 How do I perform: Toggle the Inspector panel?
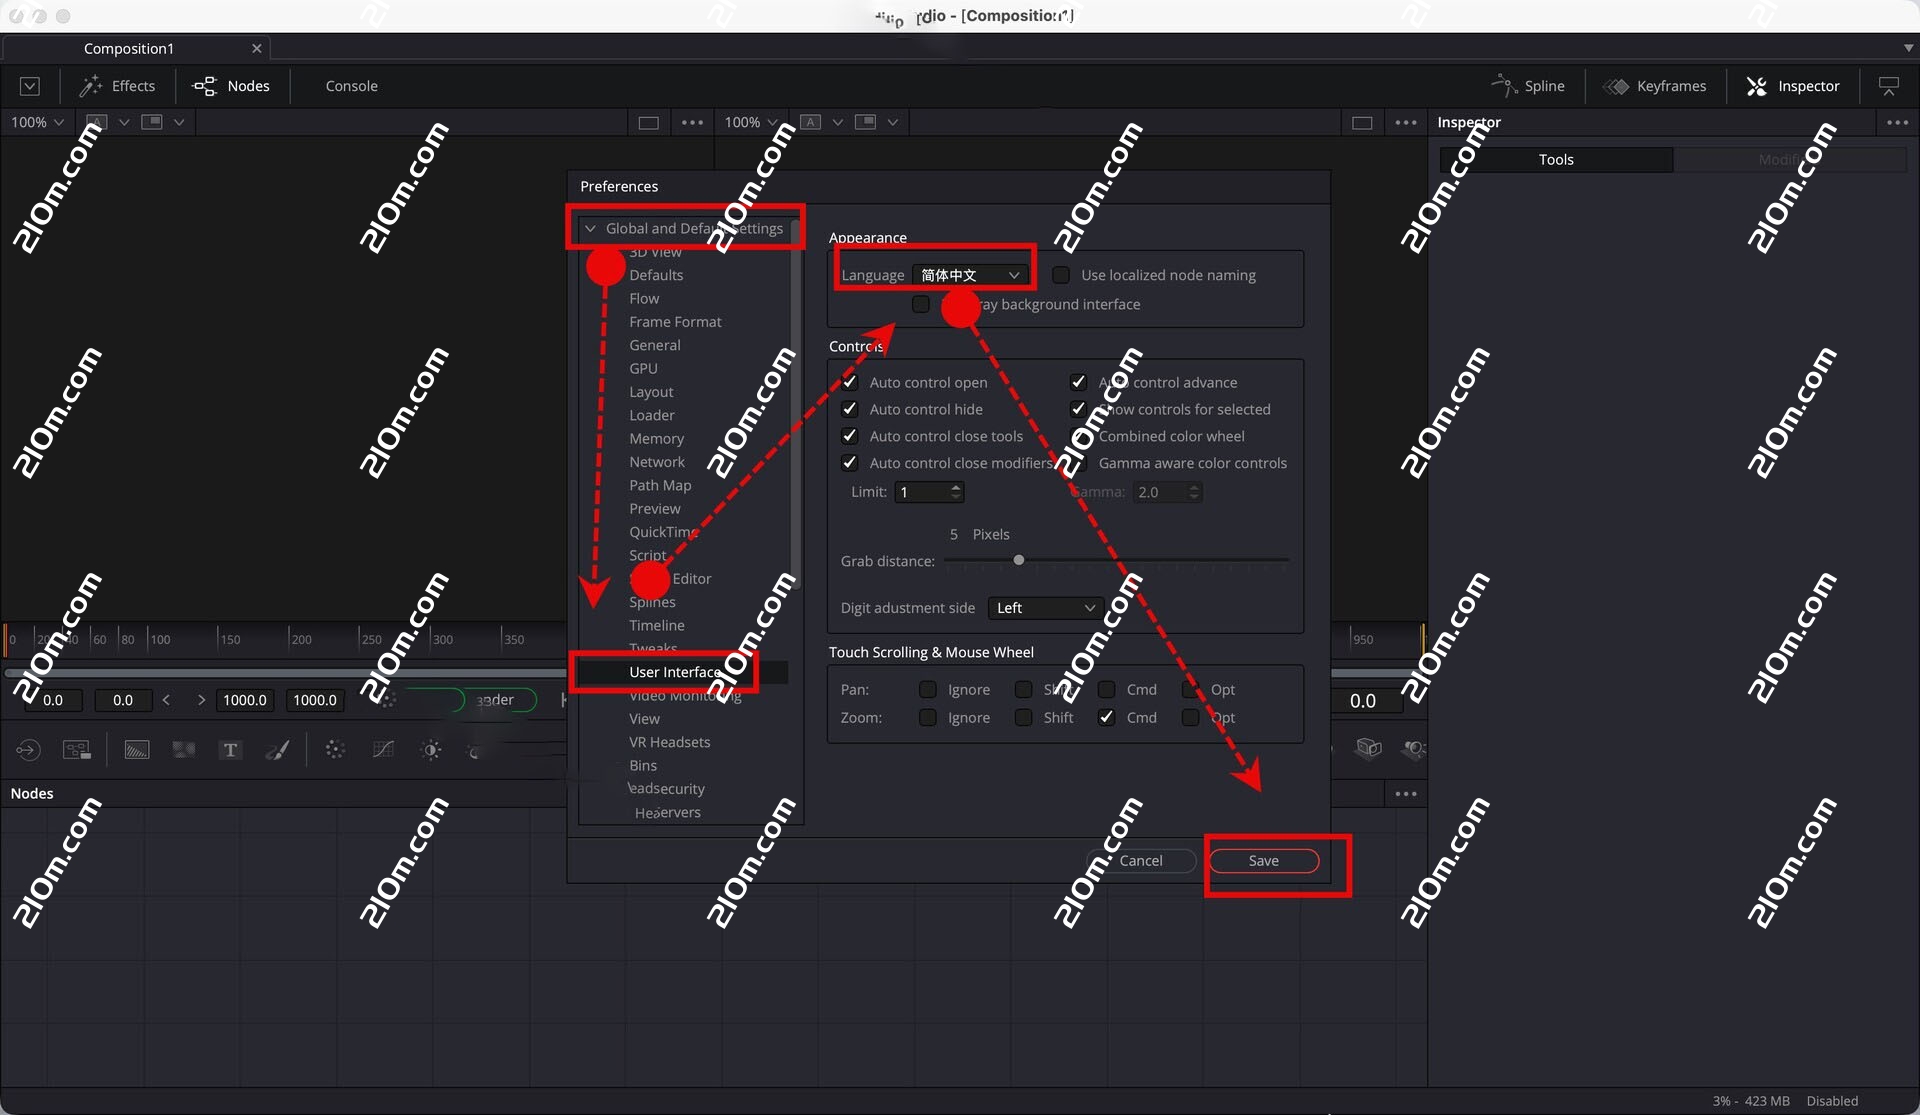(x=1793, y=86)
